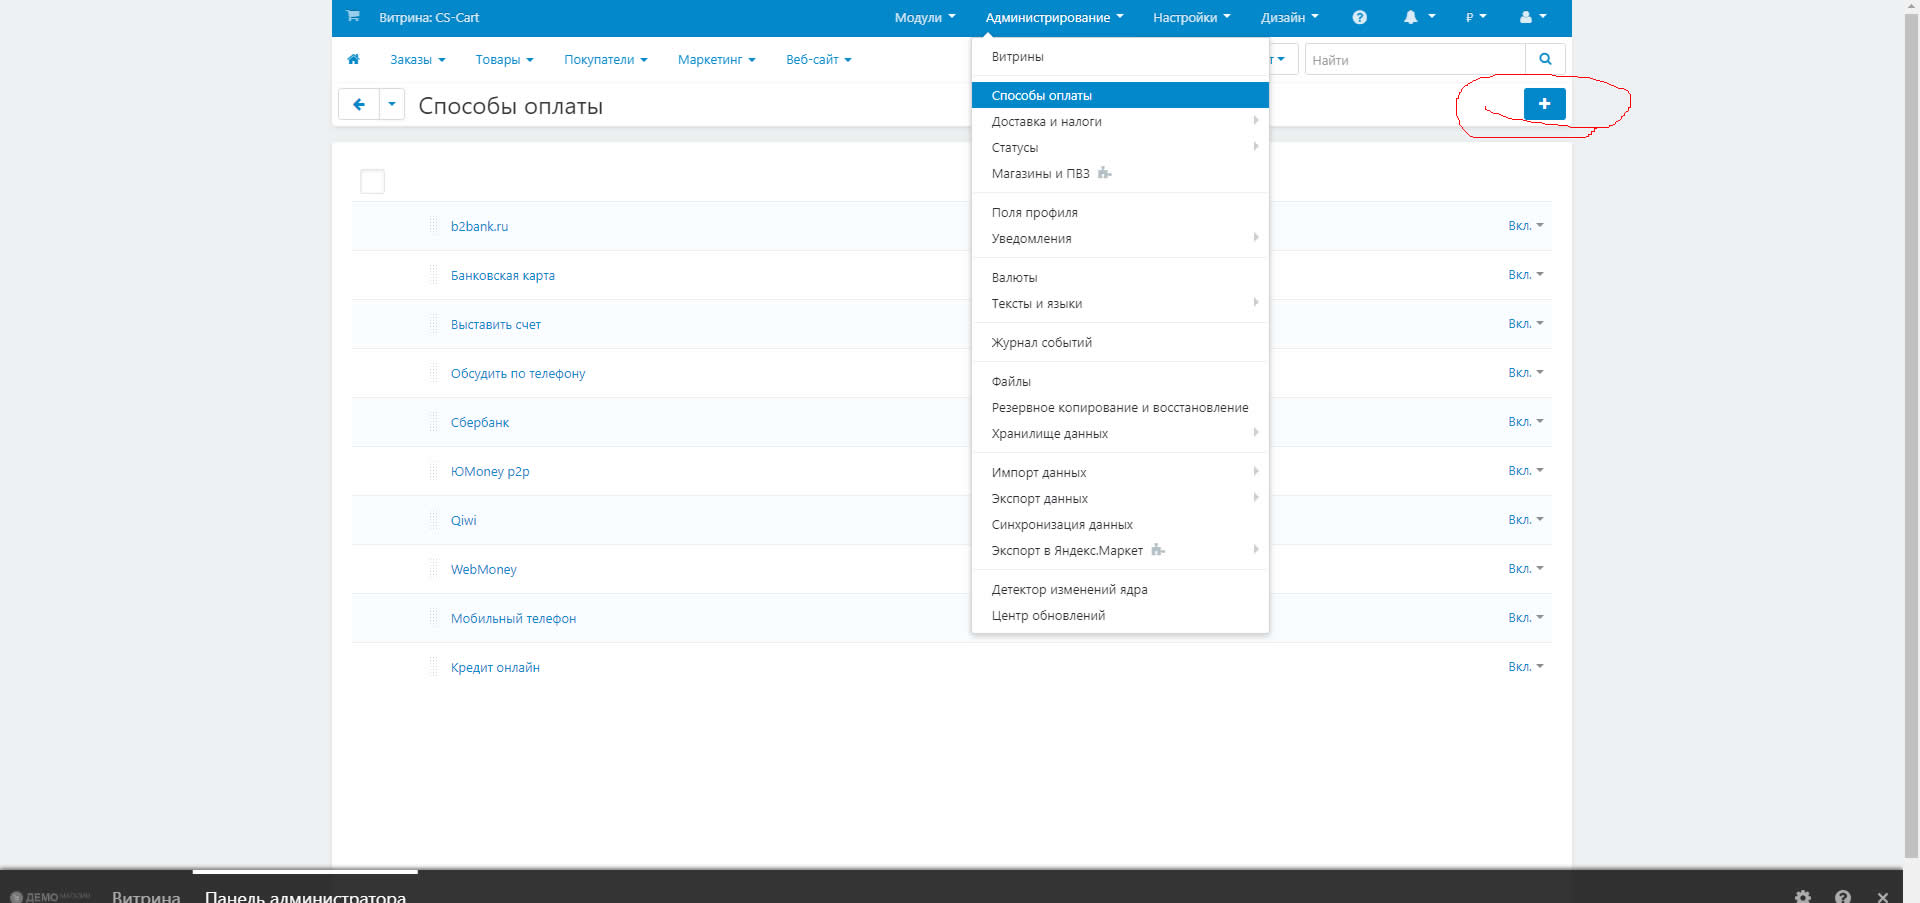Open the notifications bell menu
This screenshot has height=903, width=1920.
(1418, 18)
